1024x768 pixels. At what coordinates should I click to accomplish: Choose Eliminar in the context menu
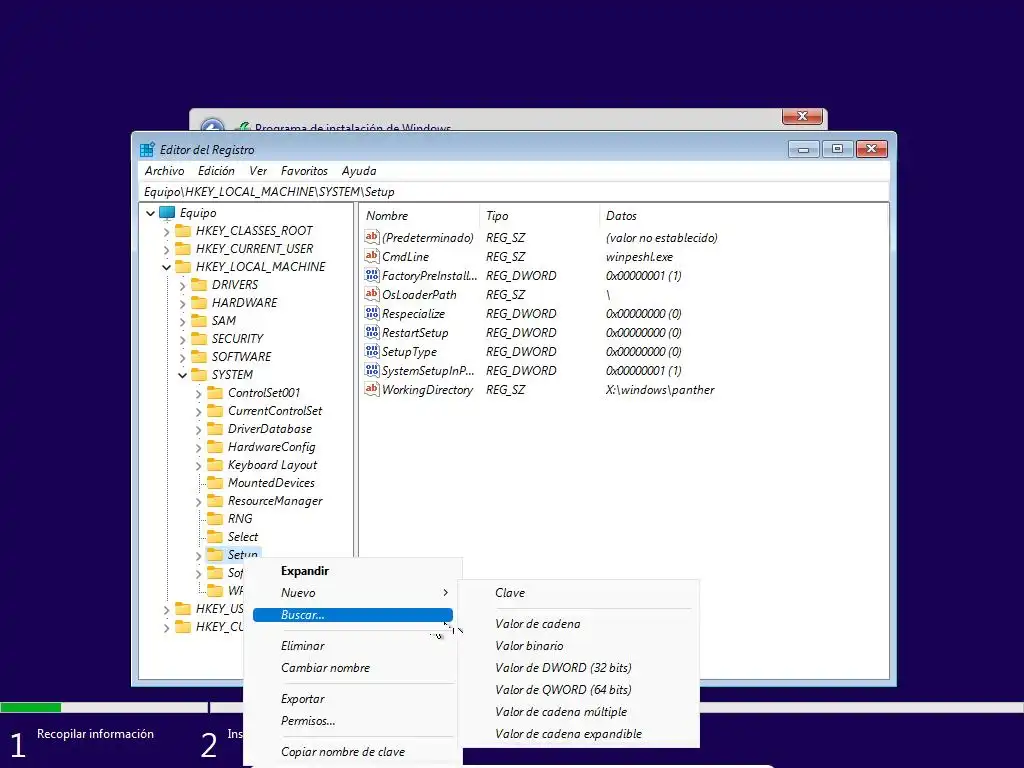pos(353,646)
